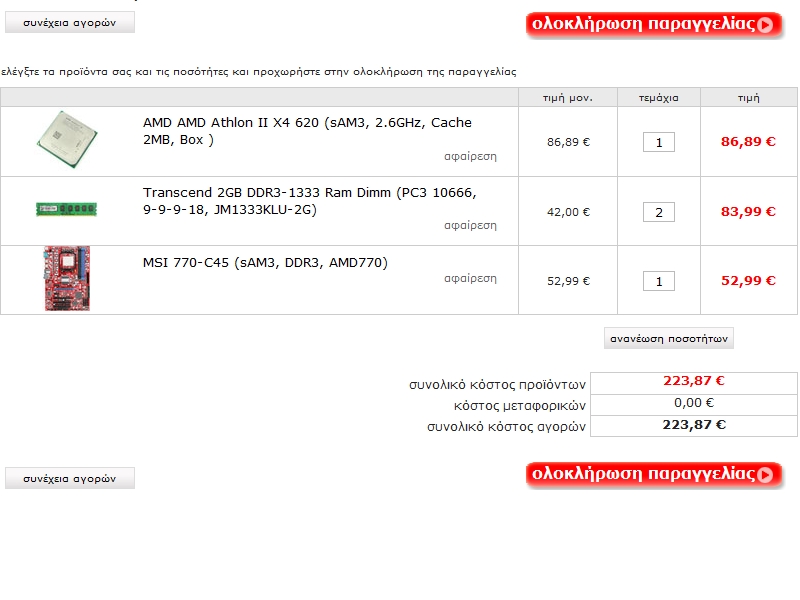The width and height of the screenshot is (800, 600).
Task: Open the Transcend RAM module thumbnail
Action: [66, 209]
